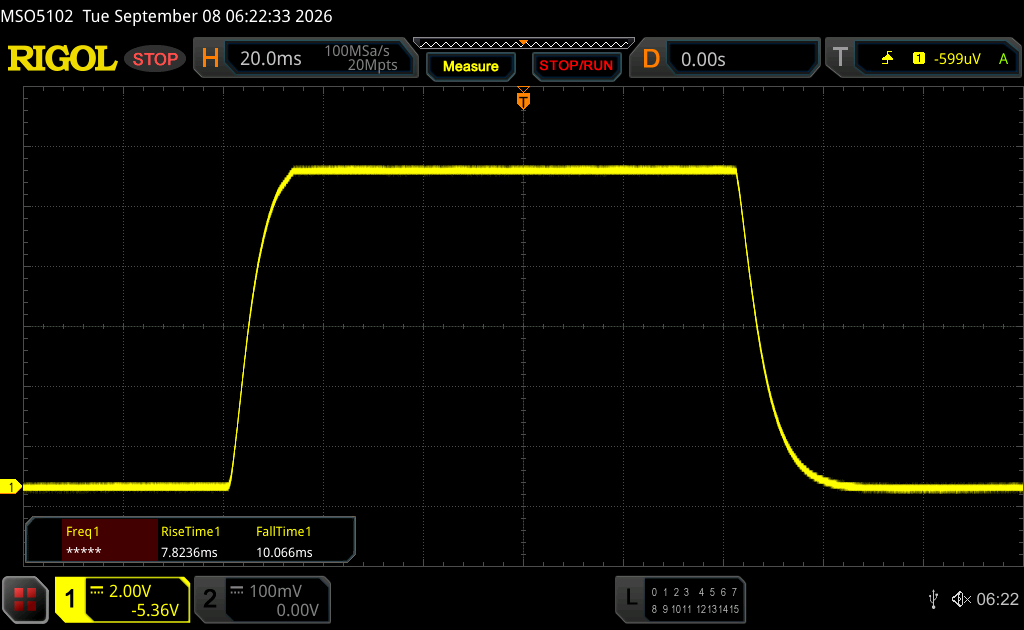This screenshot has height=630, width=1024.
Task: Click the orange trigger position marker
Action: click(x=523, y=99)
